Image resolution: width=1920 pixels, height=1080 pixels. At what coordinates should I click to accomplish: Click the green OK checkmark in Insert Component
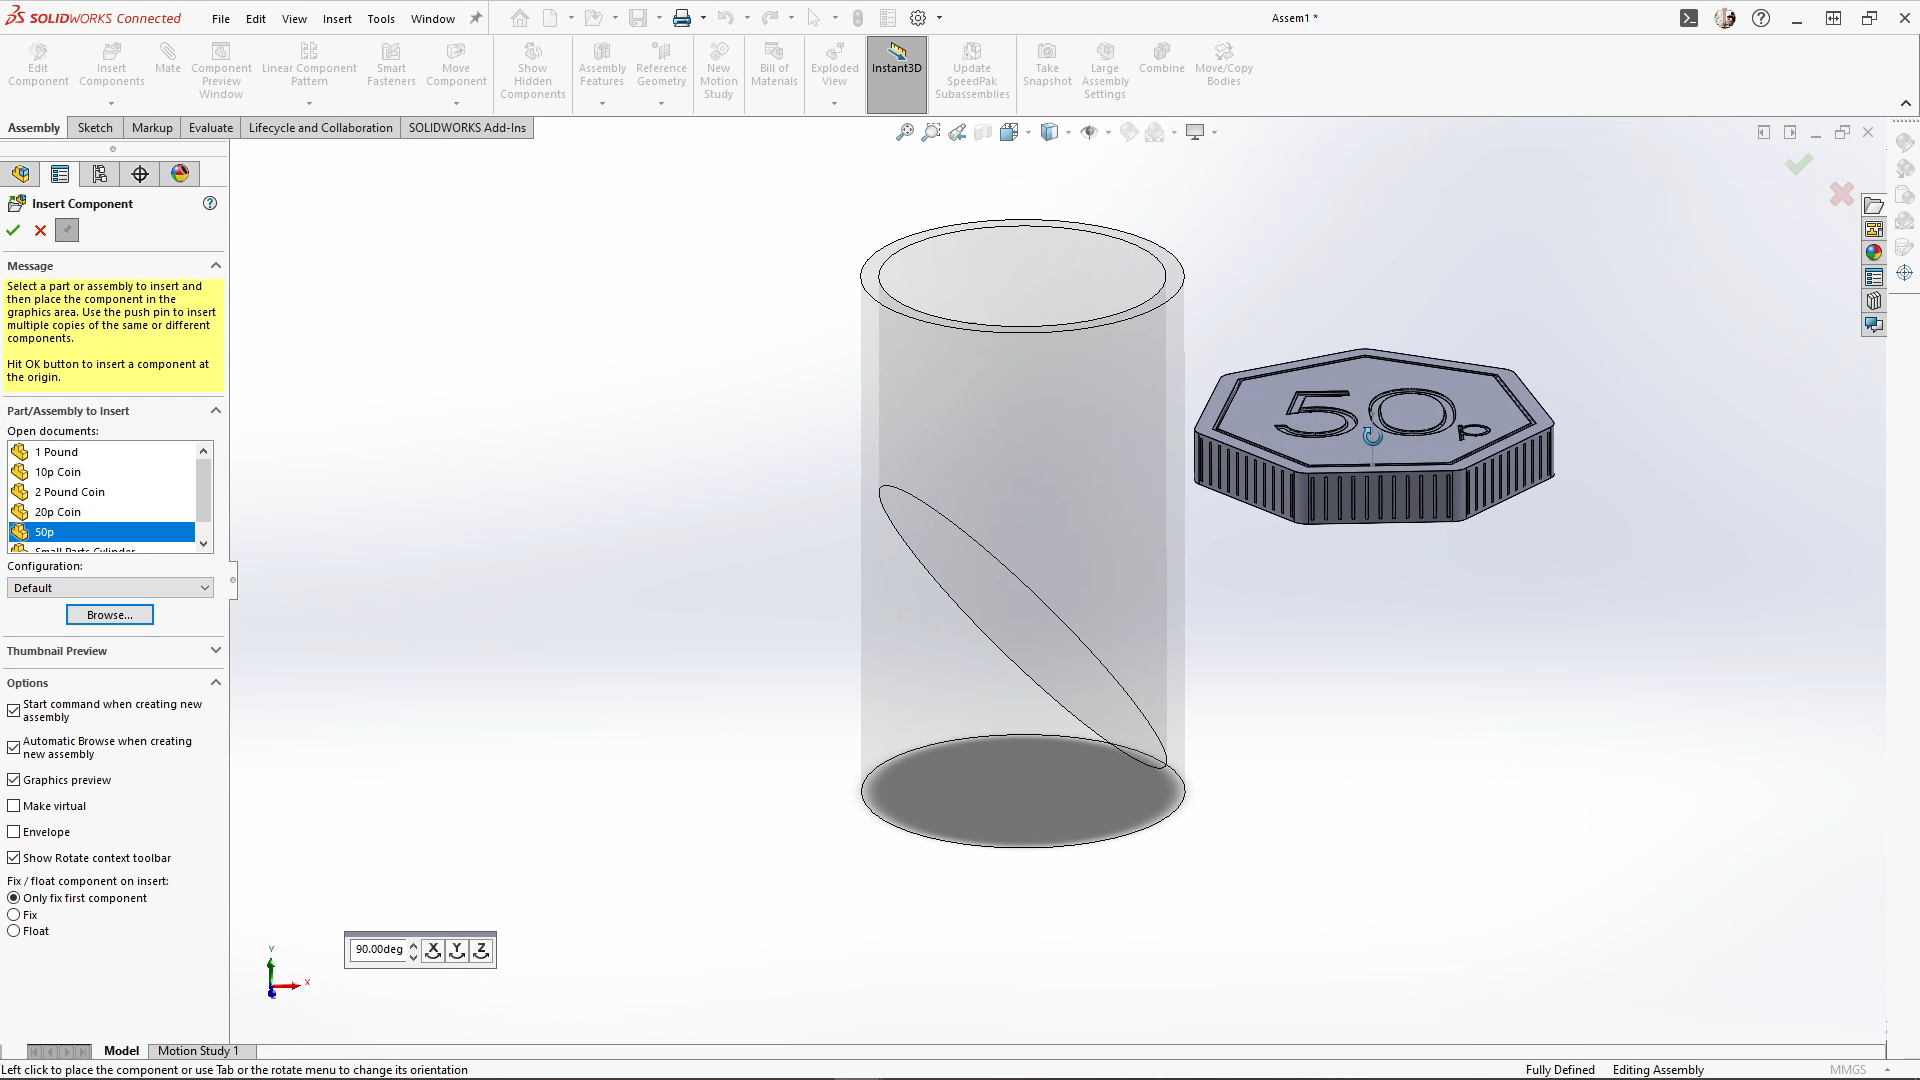(x=13, y=231)
